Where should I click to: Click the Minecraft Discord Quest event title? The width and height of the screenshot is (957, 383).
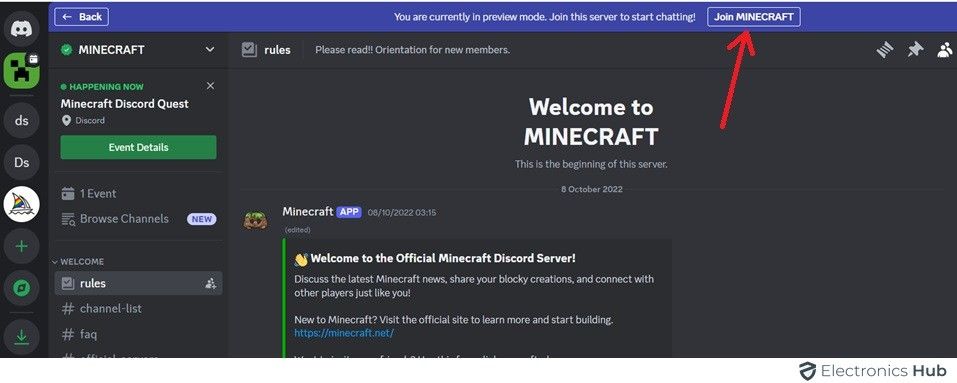125,104
